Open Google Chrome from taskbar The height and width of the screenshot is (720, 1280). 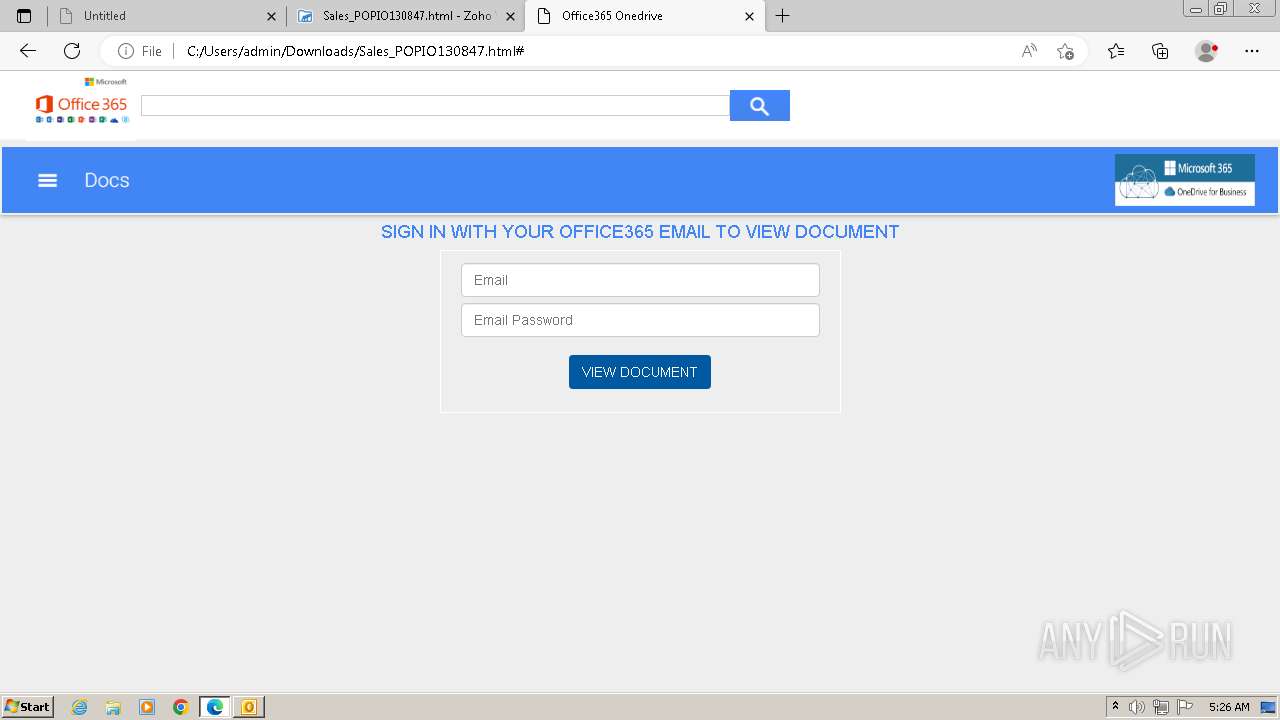point(181,707)
